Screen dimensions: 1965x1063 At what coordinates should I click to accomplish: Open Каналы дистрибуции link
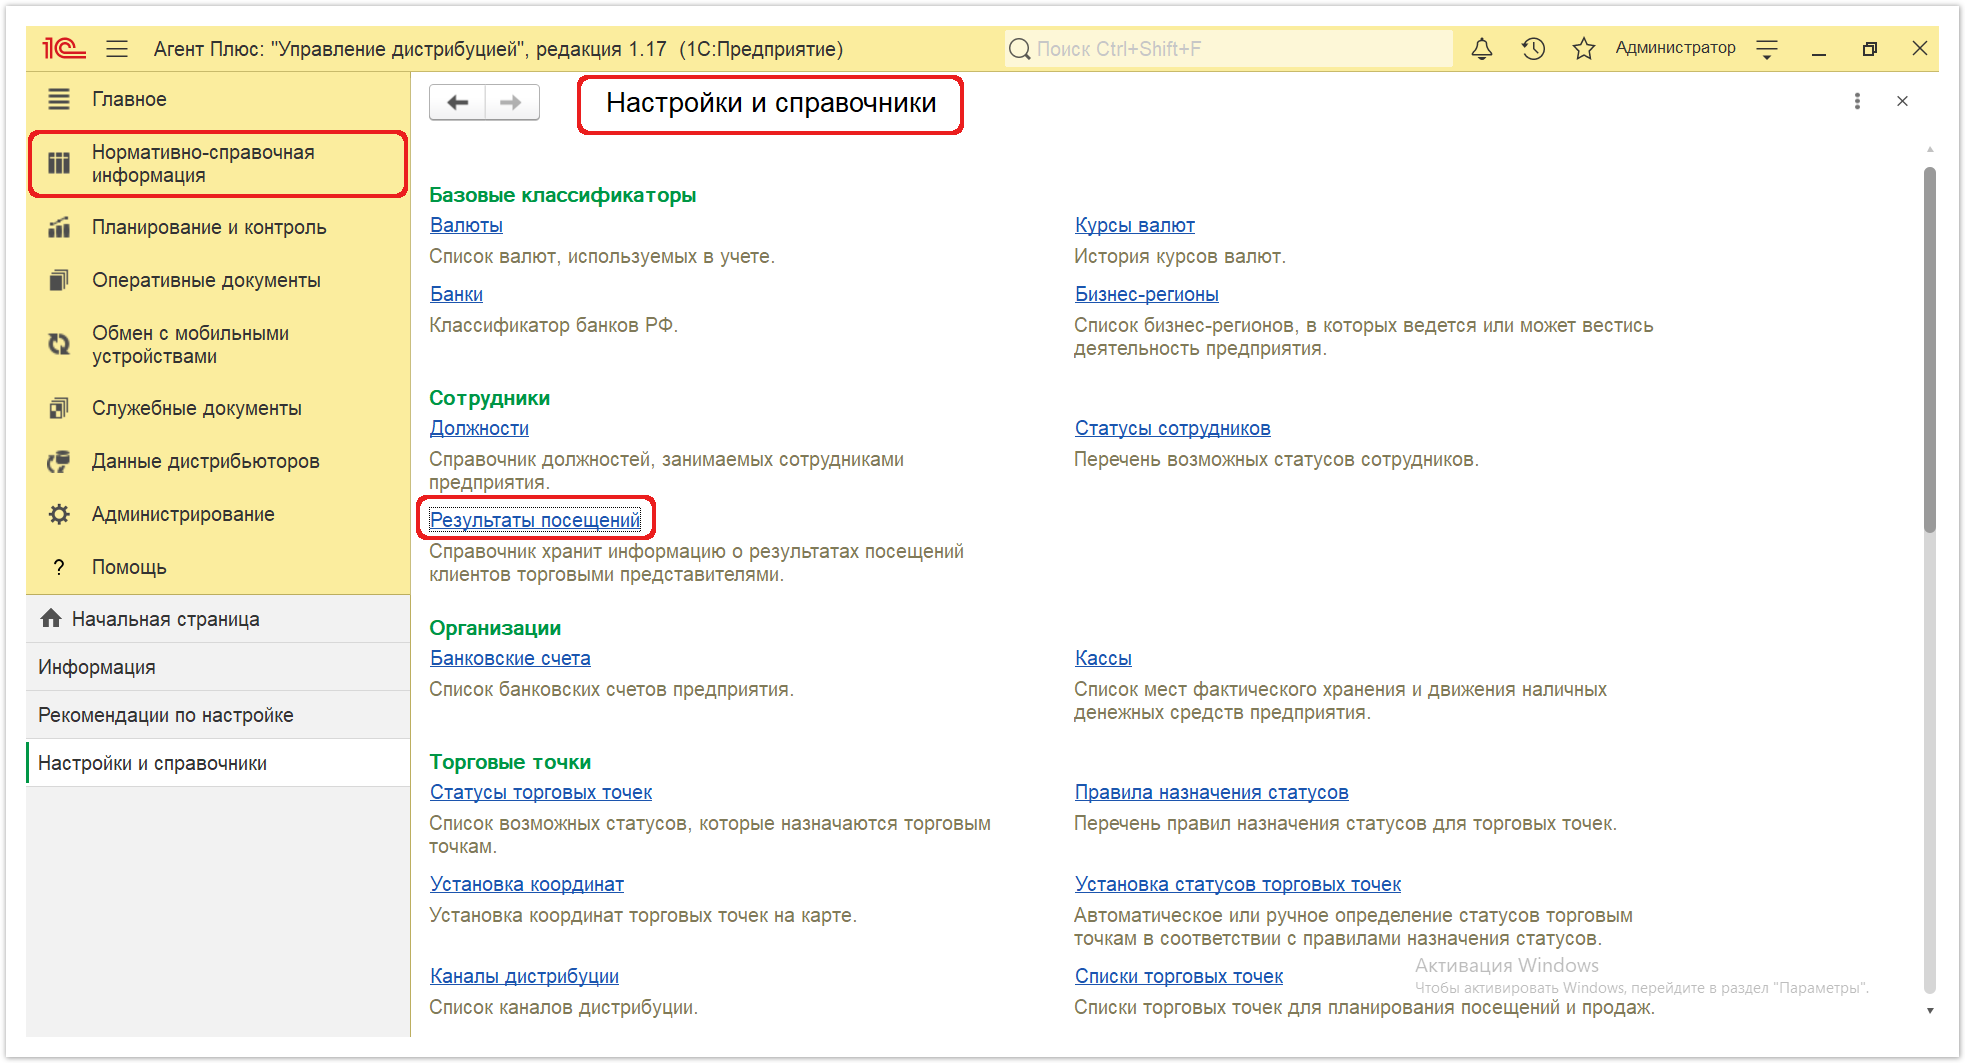[524, 976]
